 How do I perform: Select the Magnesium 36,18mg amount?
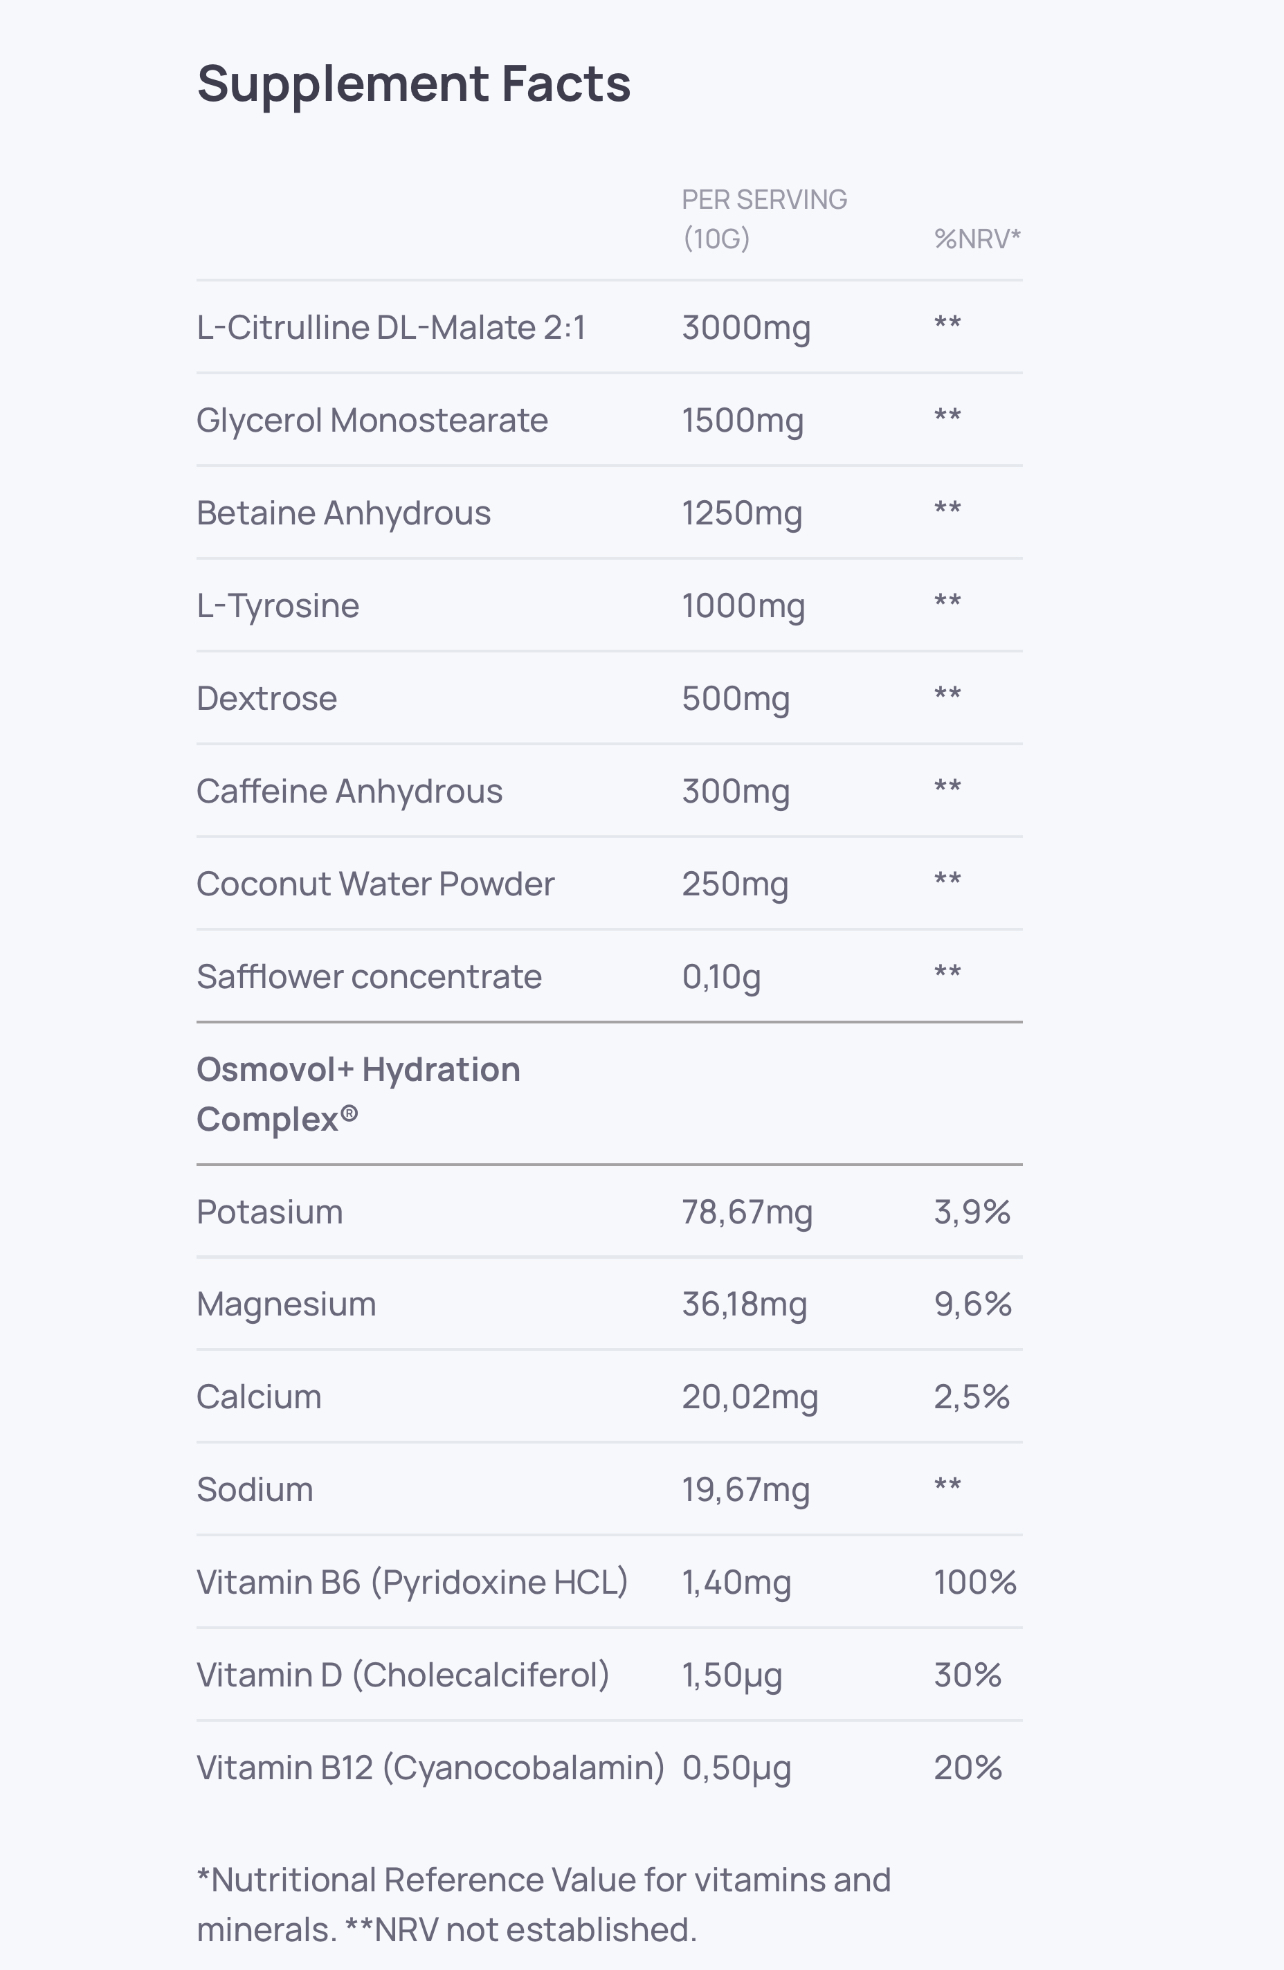point(744,1305)
